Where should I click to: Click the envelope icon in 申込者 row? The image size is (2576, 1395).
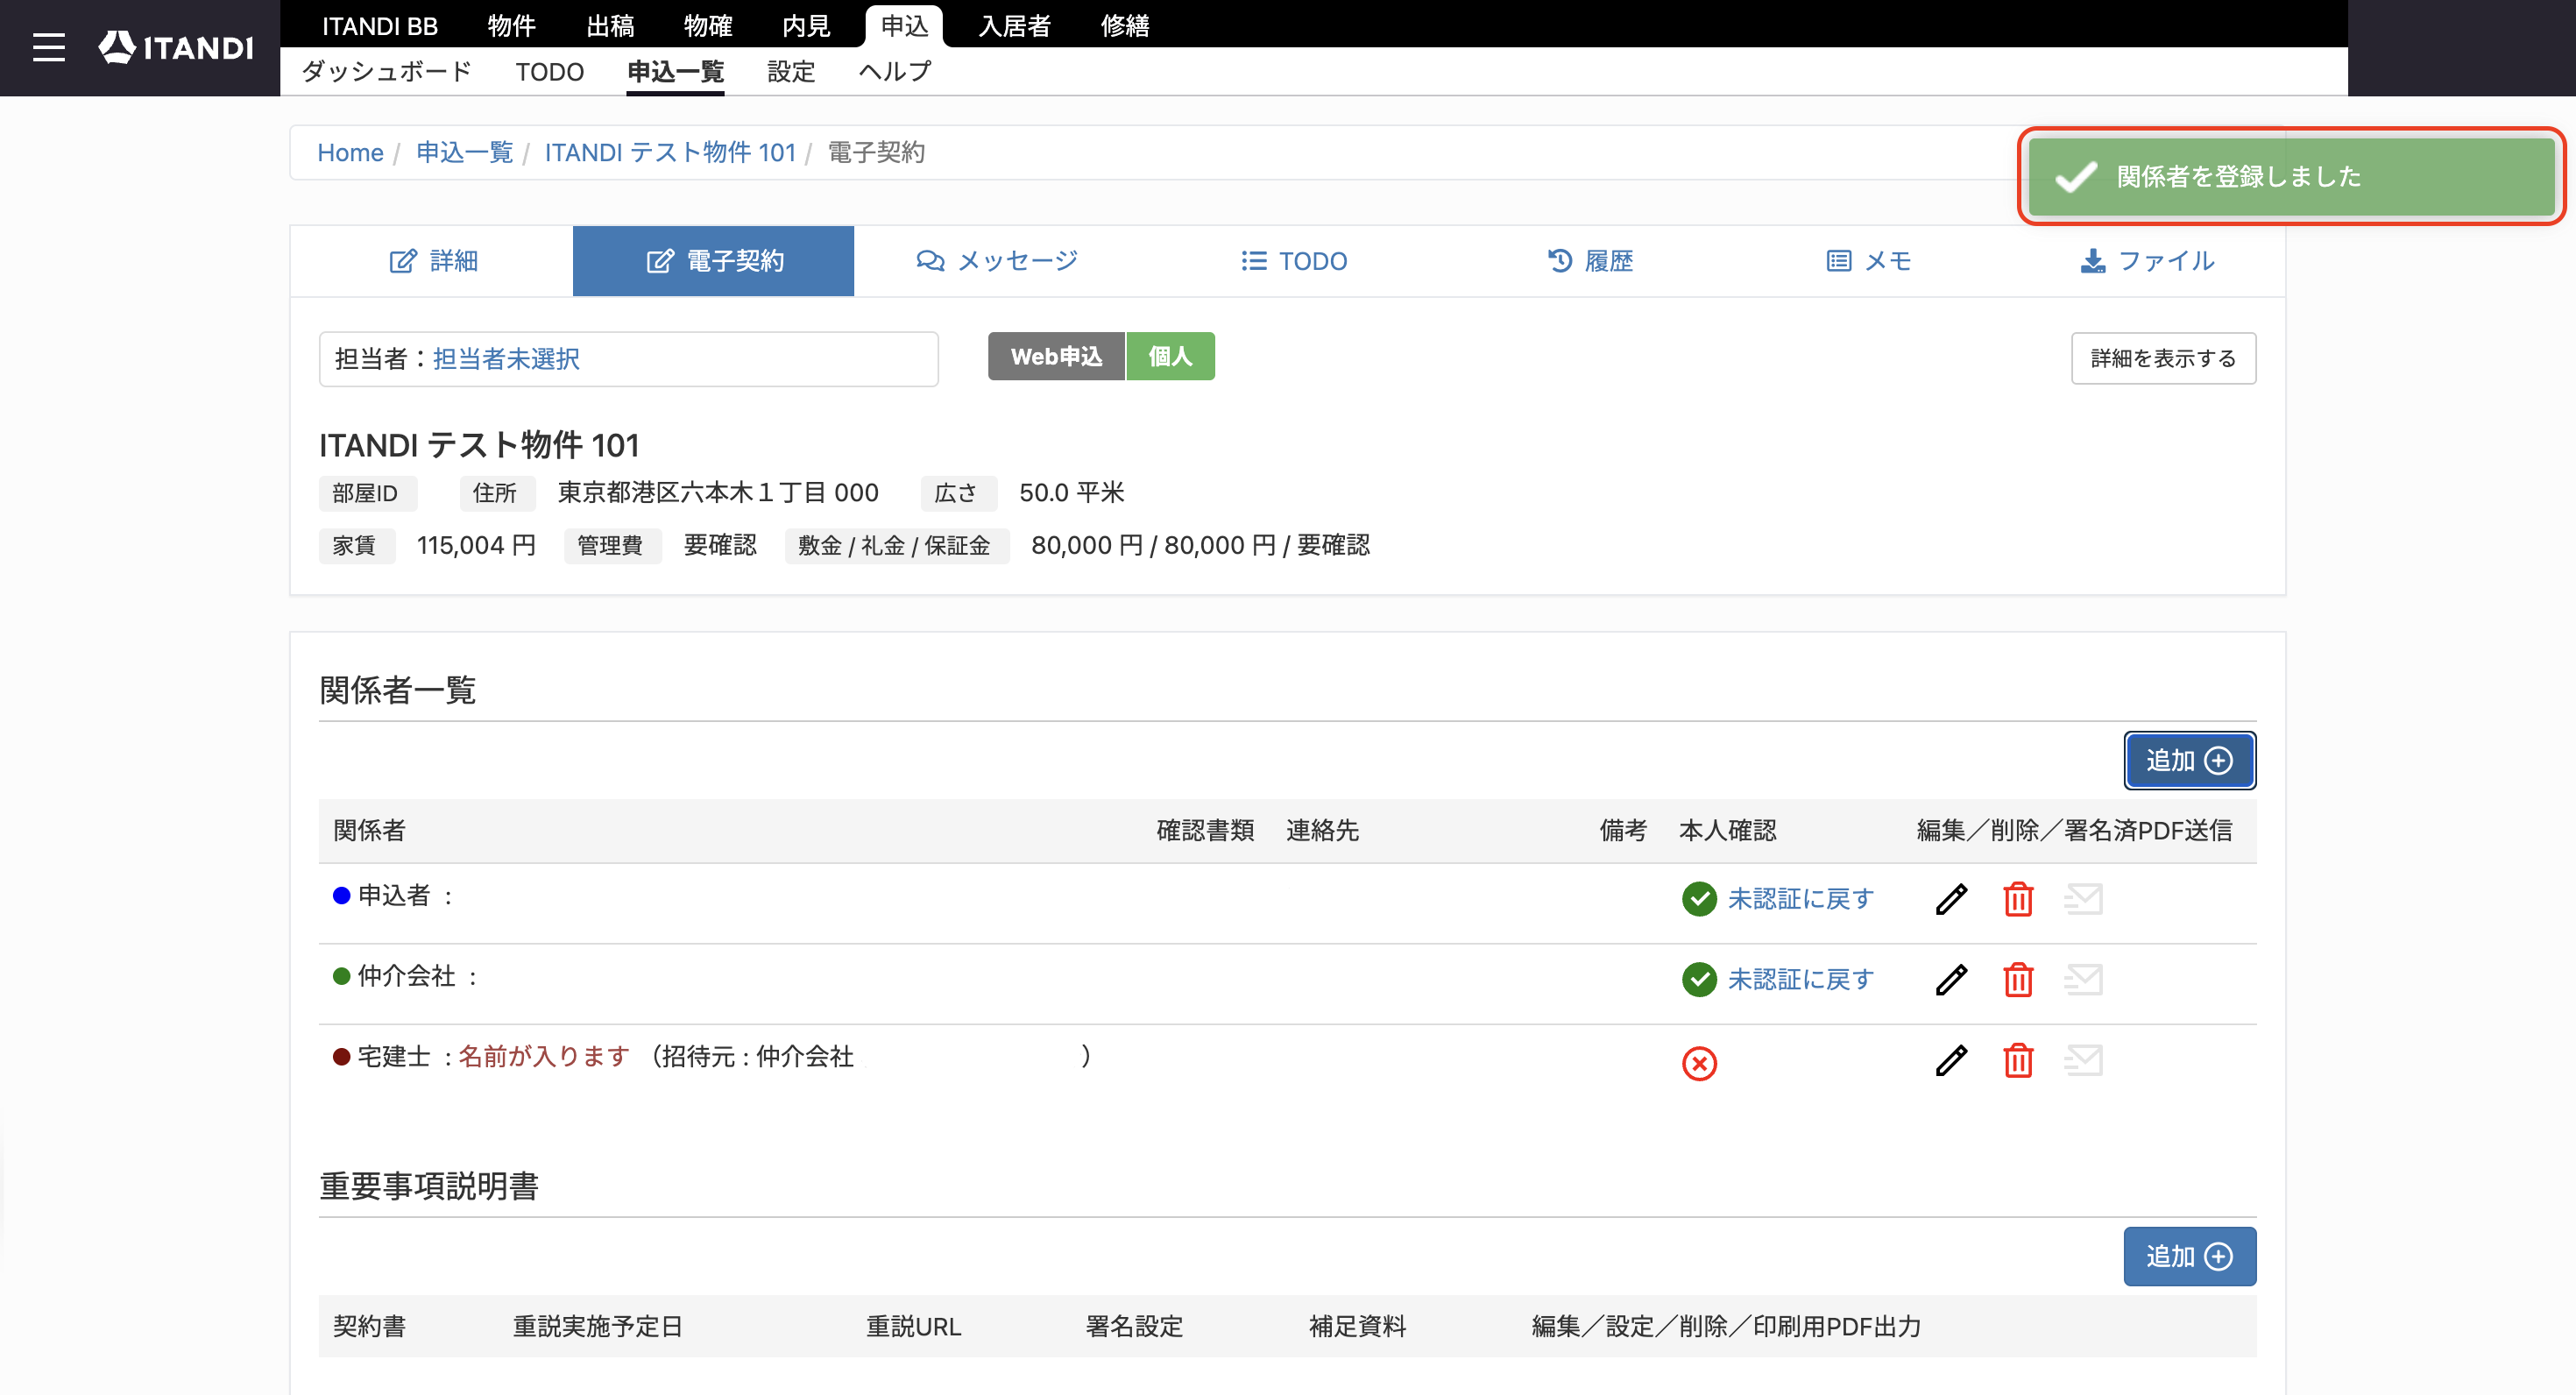click(x=2083, y=899)
